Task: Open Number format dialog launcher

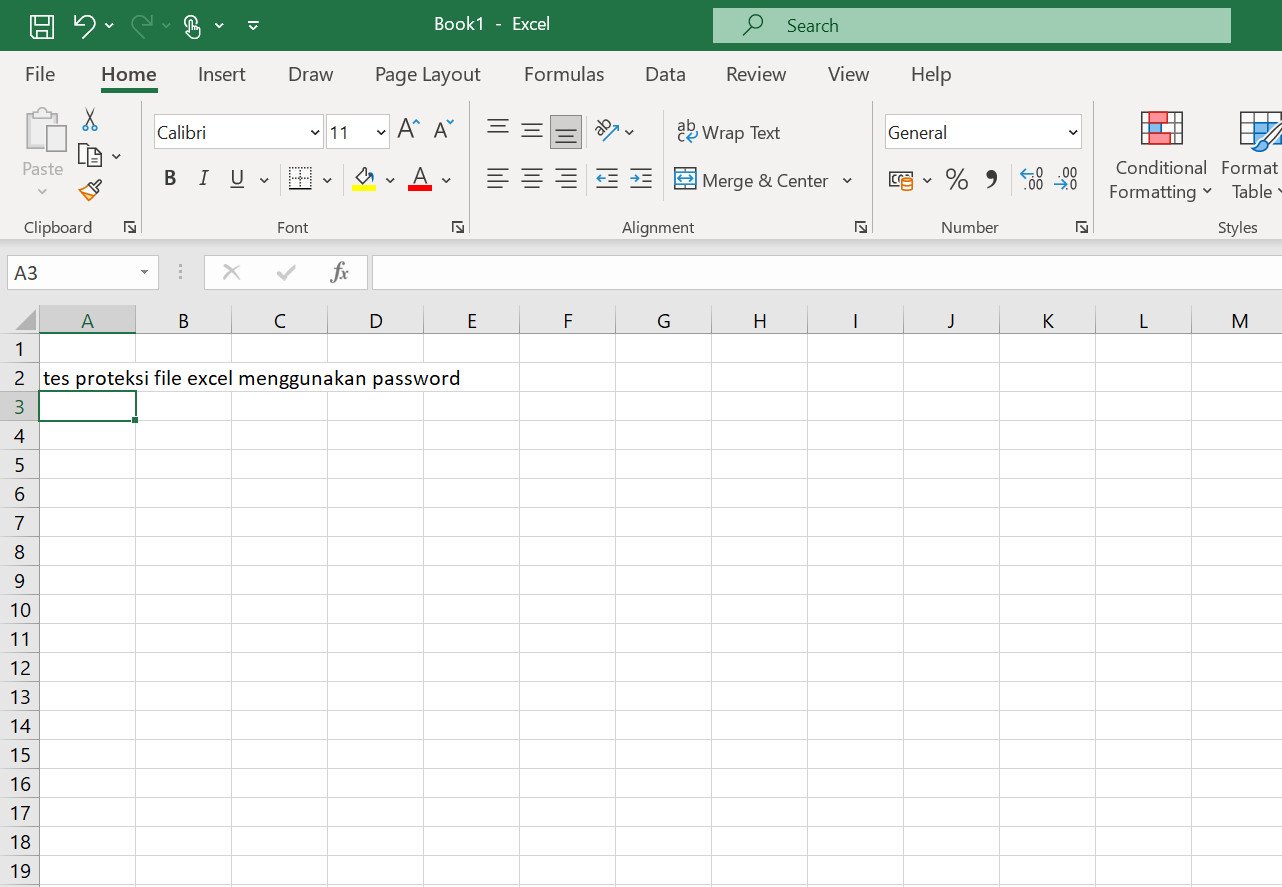Action: coord(1082,228)
